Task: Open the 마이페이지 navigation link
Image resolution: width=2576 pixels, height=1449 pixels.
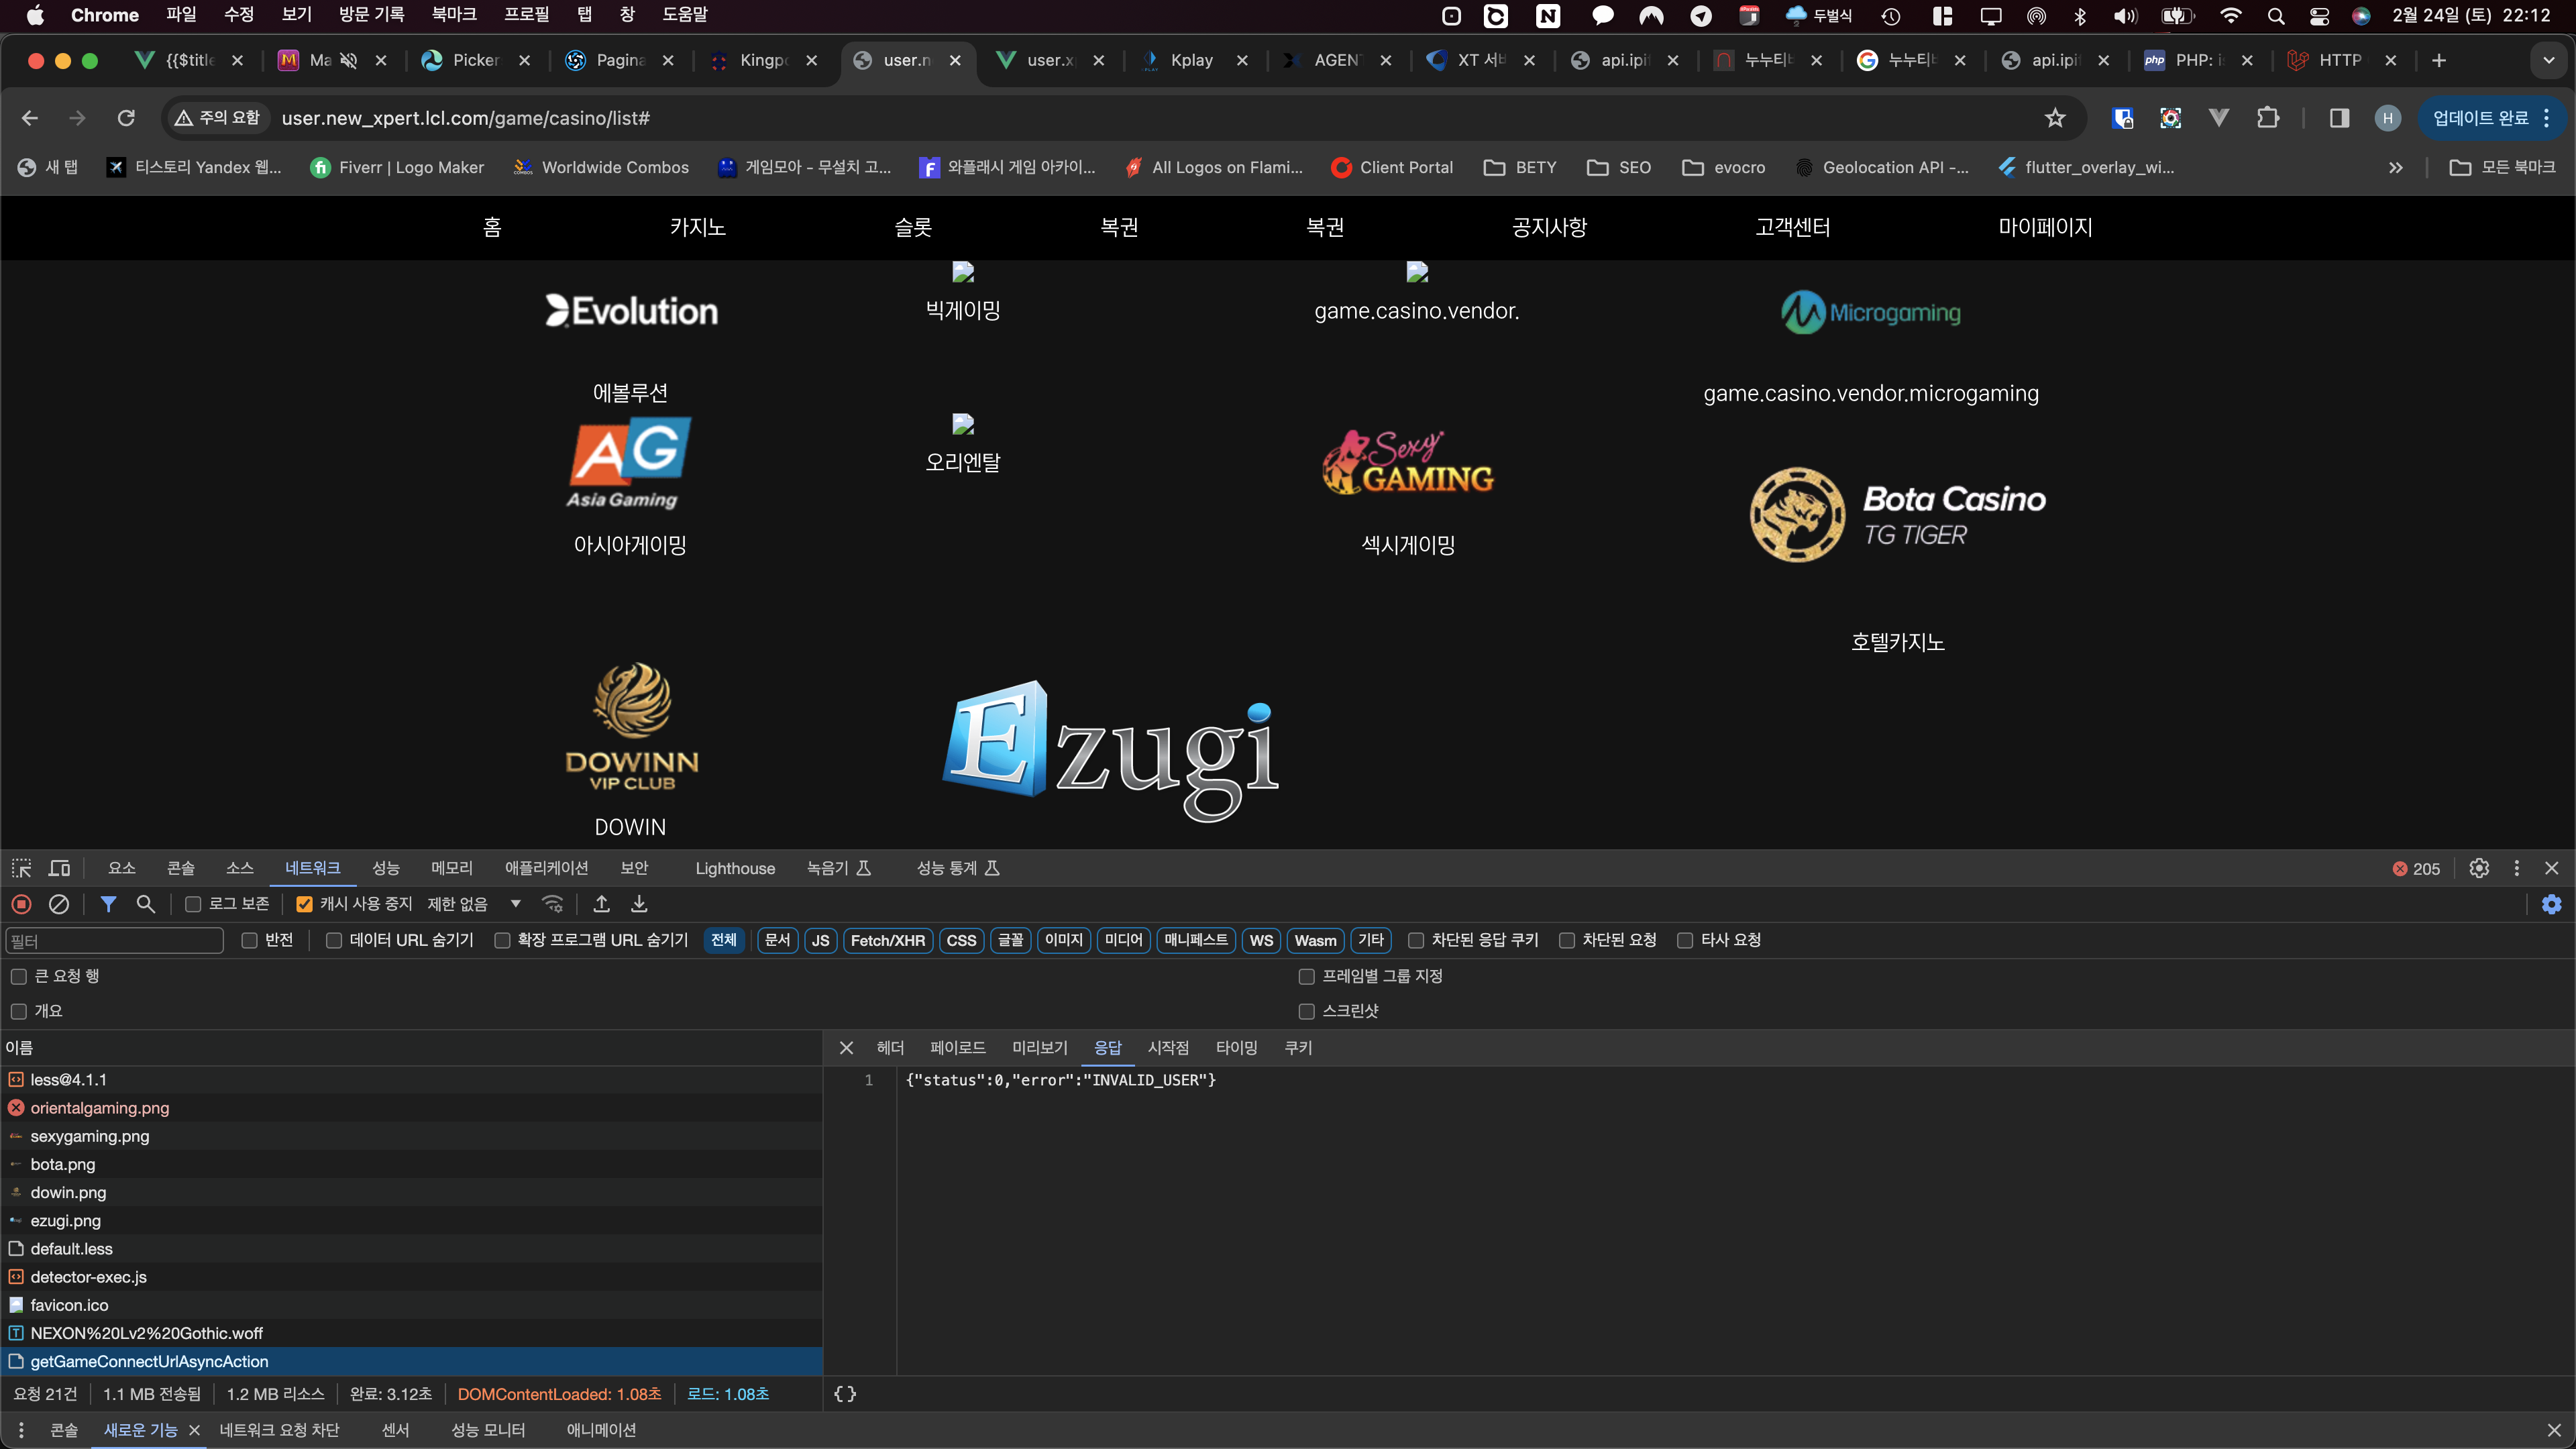Action: (2045, 228)
